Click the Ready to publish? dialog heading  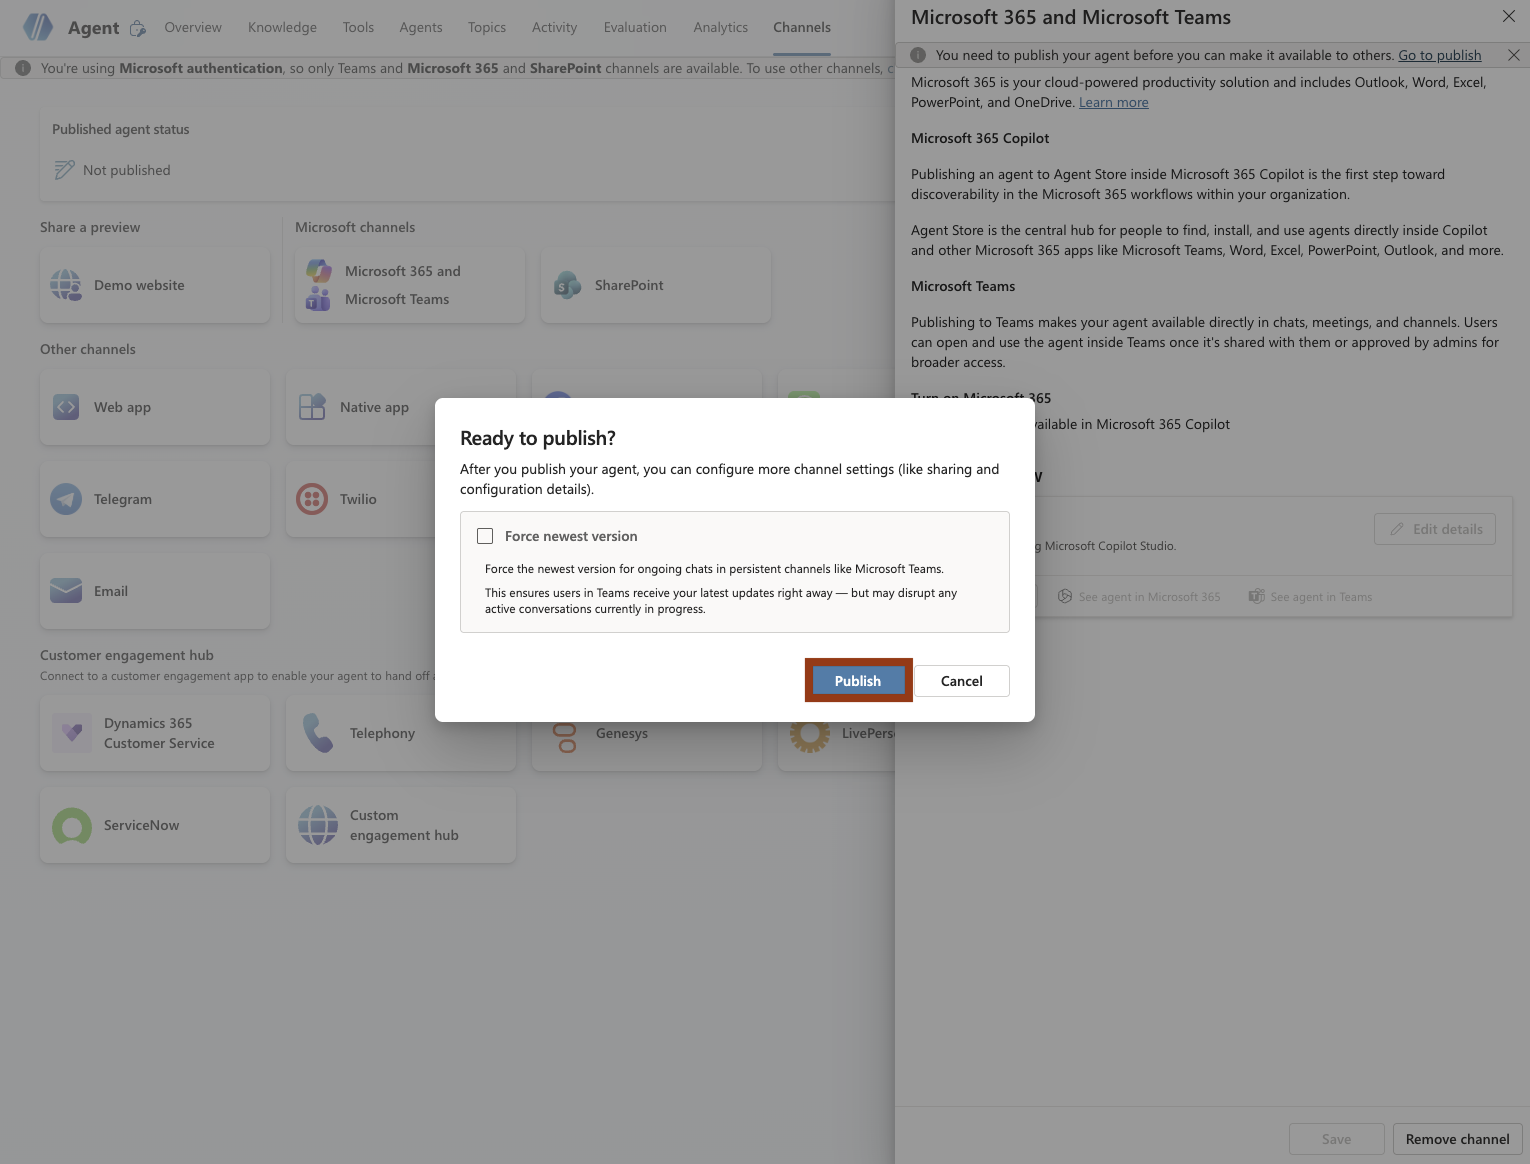coord(538,438)
